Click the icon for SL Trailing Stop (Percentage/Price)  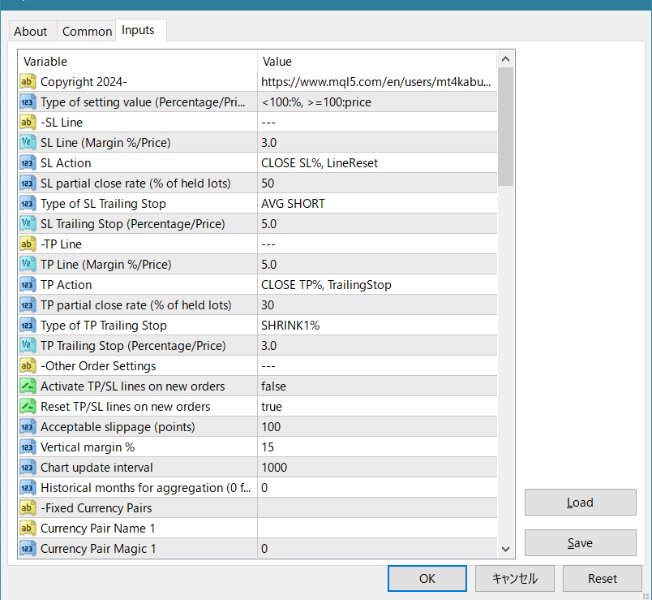tap(27, 224)
